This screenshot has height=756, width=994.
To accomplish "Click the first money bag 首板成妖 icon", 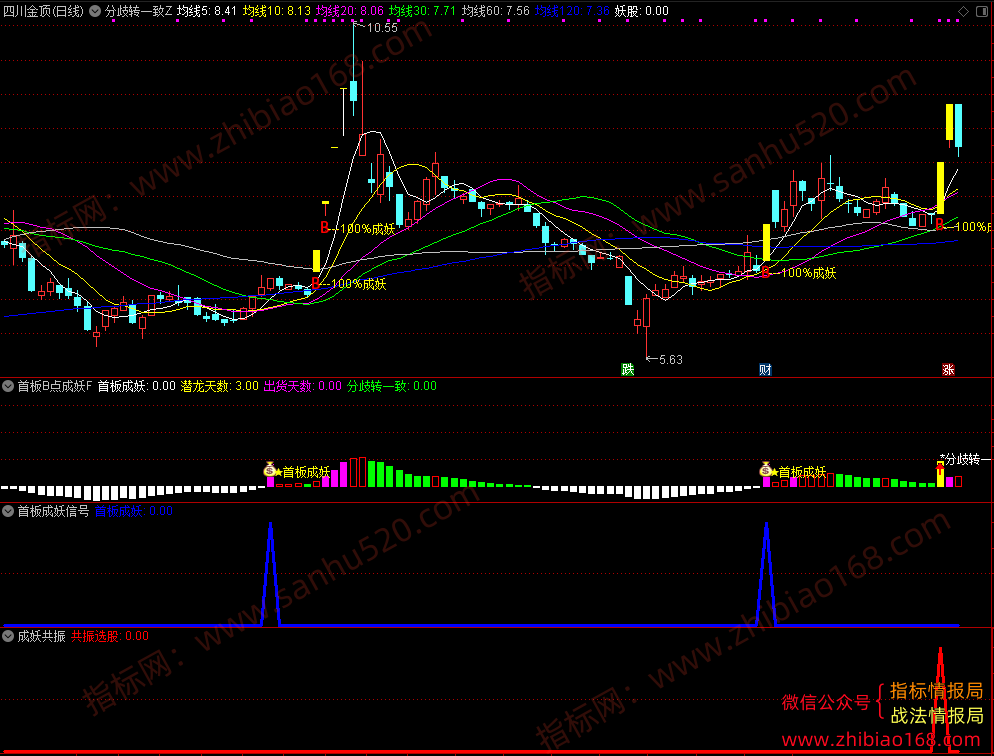I will (270, 470).
